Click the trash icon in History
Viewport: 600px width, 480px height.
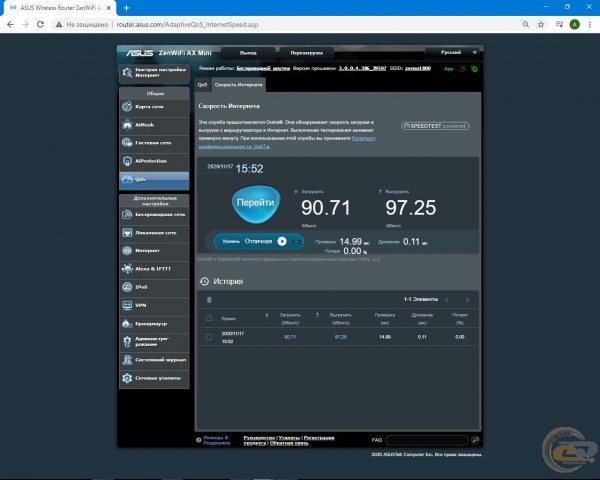[x=209, y=300]
